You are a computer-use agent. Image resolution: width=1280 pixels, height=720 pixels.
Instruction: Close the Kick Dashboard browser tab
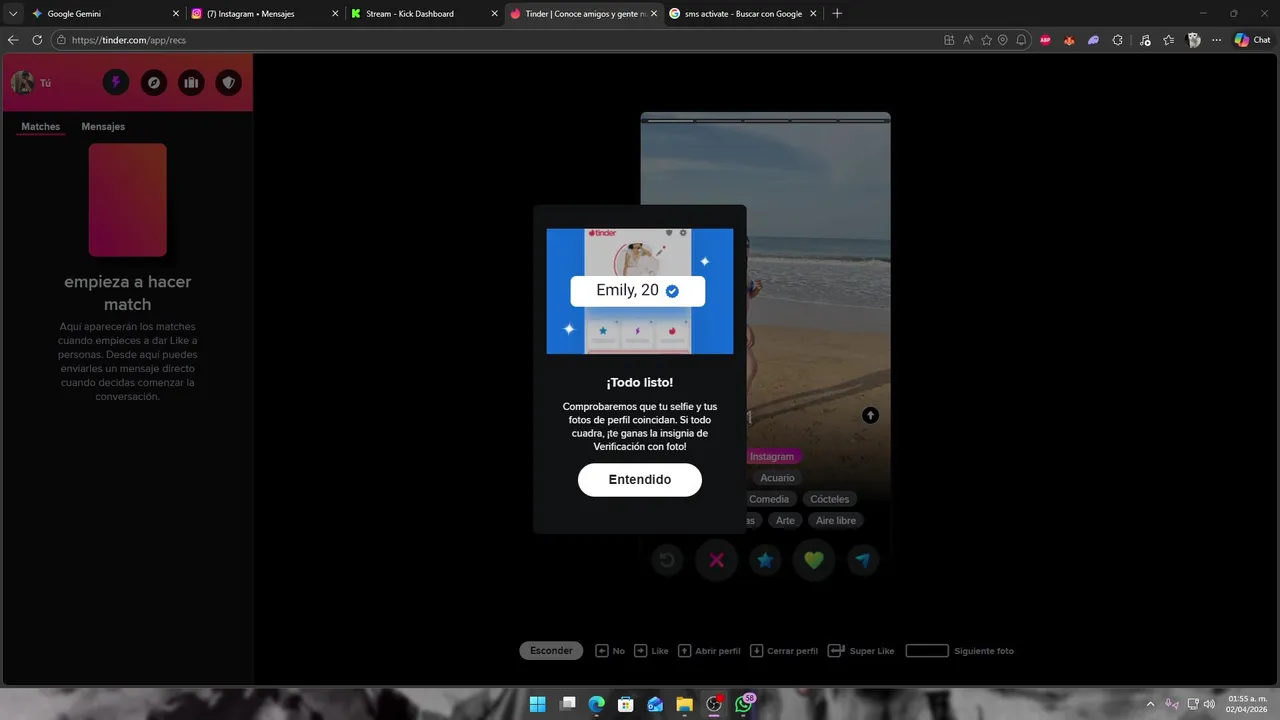coord(495,14)
